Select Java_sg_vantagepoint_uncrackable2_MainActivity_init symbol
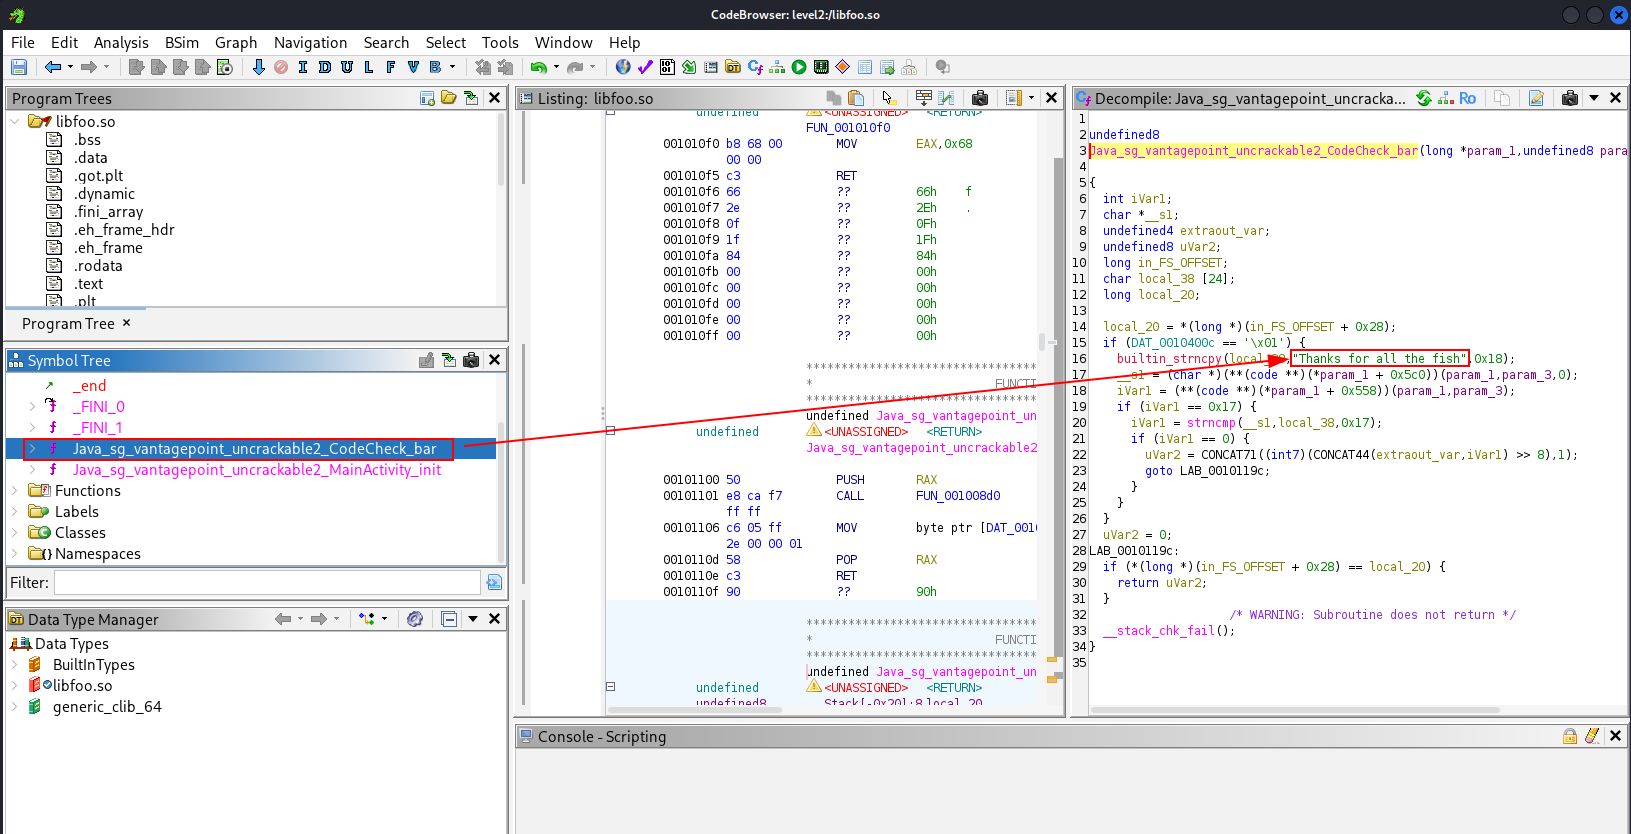Image resolution: width=1631 pixels, height=834 pixels. click(256, 470)
